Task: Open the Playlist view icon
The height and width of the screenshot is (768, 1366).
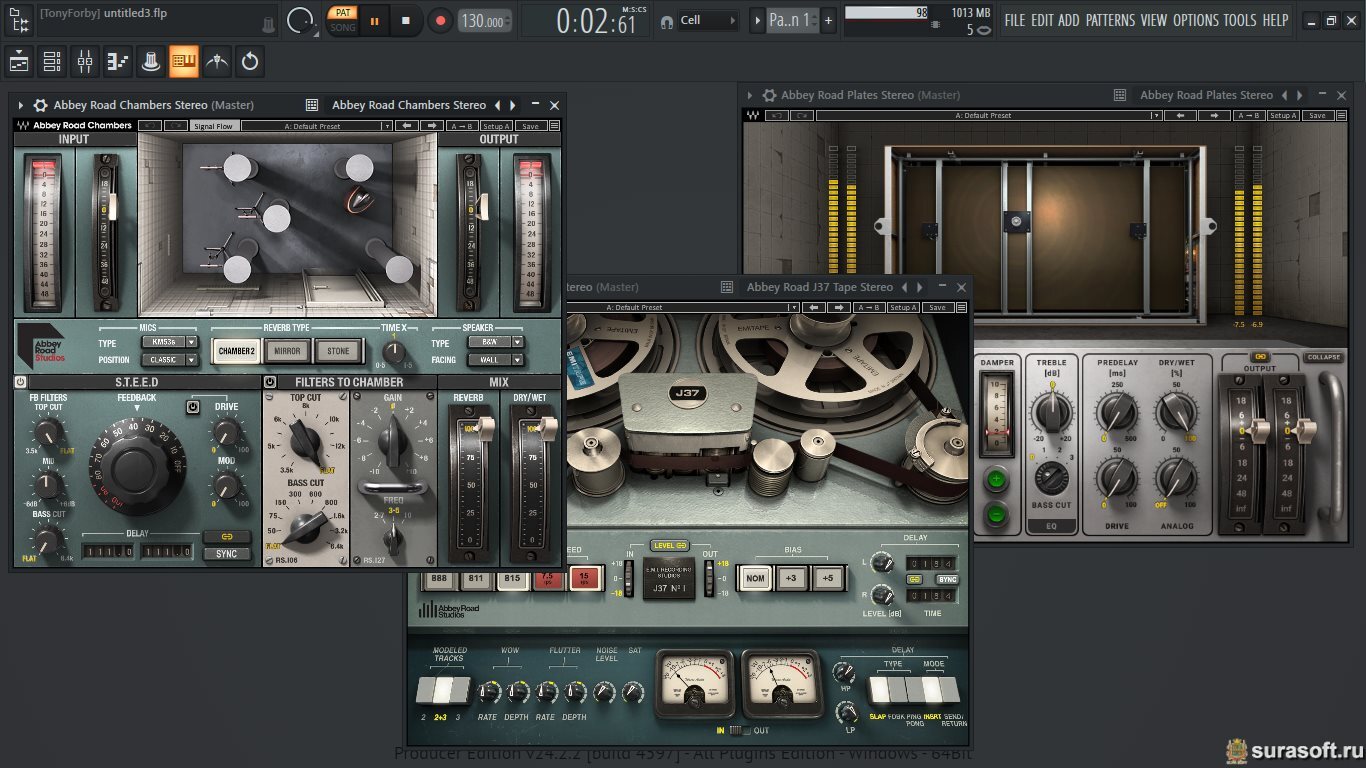Action: 19,62
